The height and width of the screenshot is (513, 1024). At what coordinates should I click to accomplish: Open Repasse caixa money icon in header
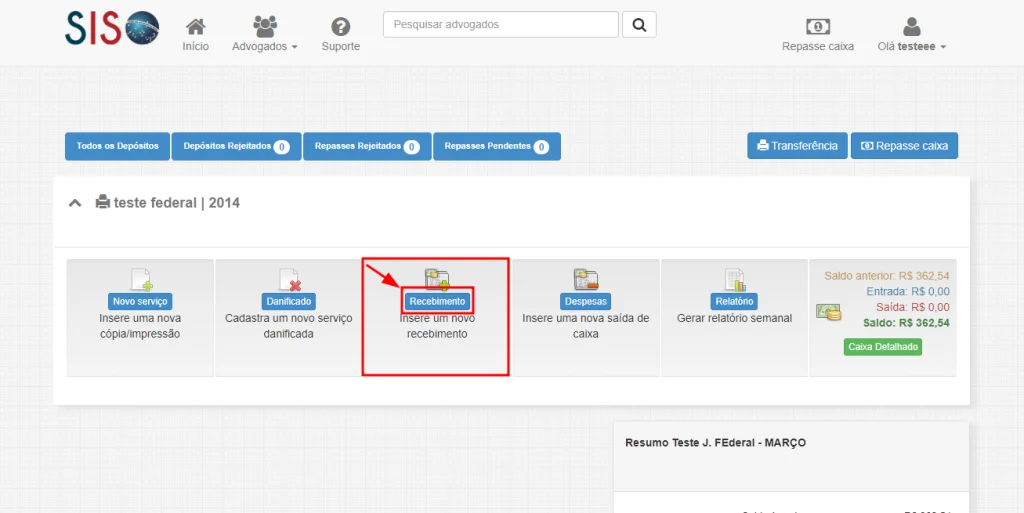[x=818, y=27]
